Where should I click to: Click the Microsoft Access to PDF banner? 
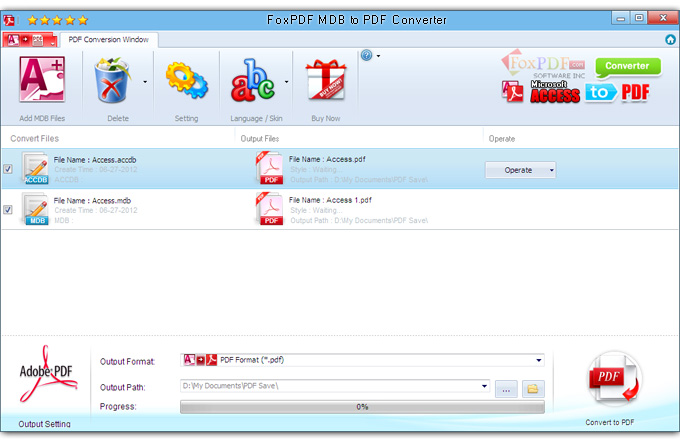point(576,92)
